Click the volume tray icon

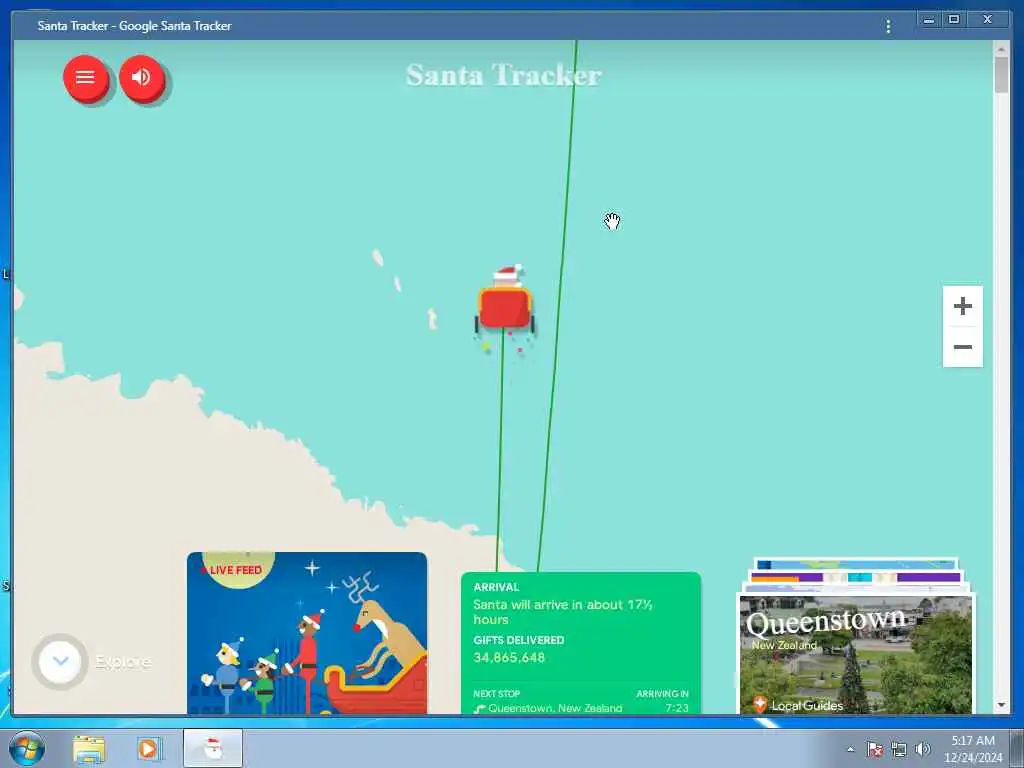(x=923, y=749)
